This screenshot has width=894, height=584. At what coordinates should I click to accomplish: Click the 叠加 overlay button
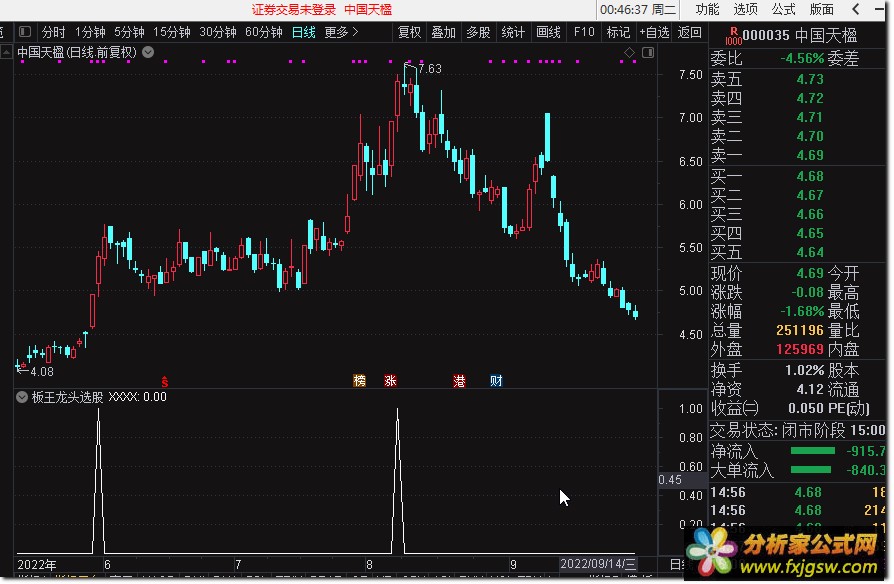tap(444, 33)
